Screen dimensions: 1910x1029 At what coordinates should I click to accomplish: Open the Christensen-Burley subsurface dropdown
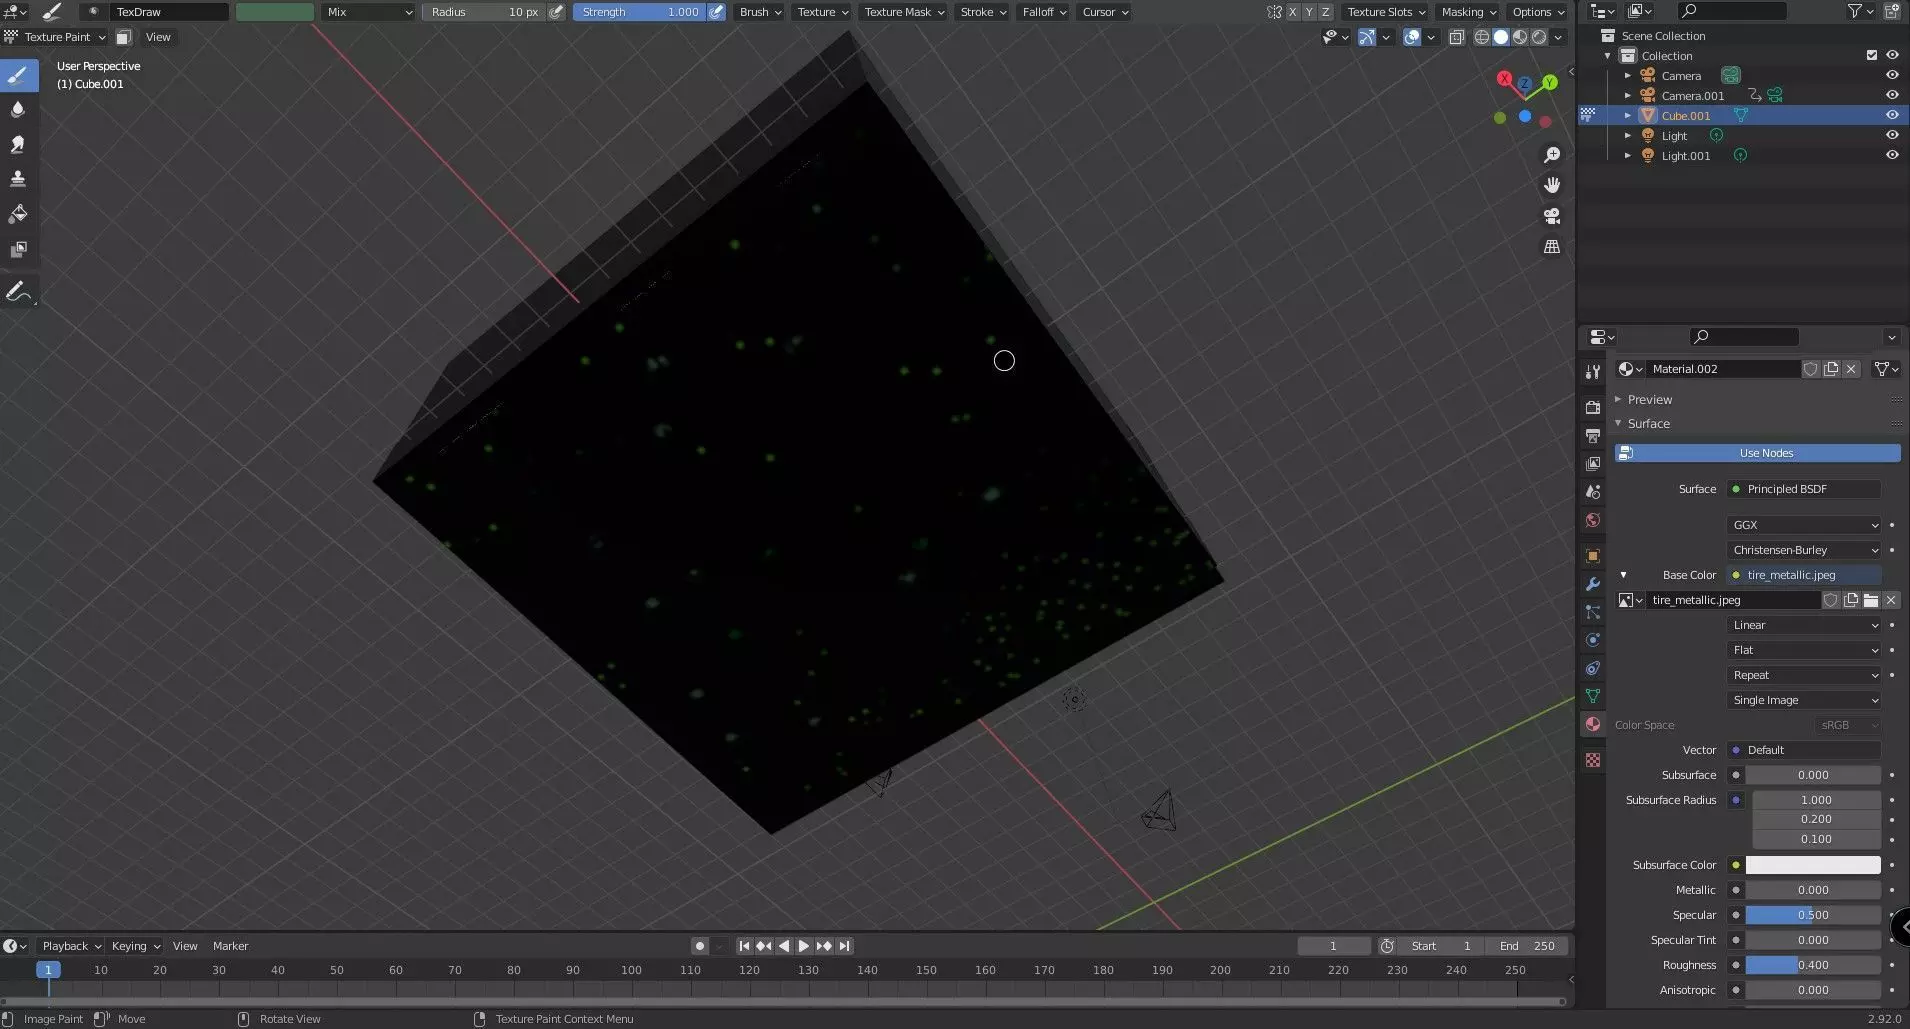[x=1804, y=550]
